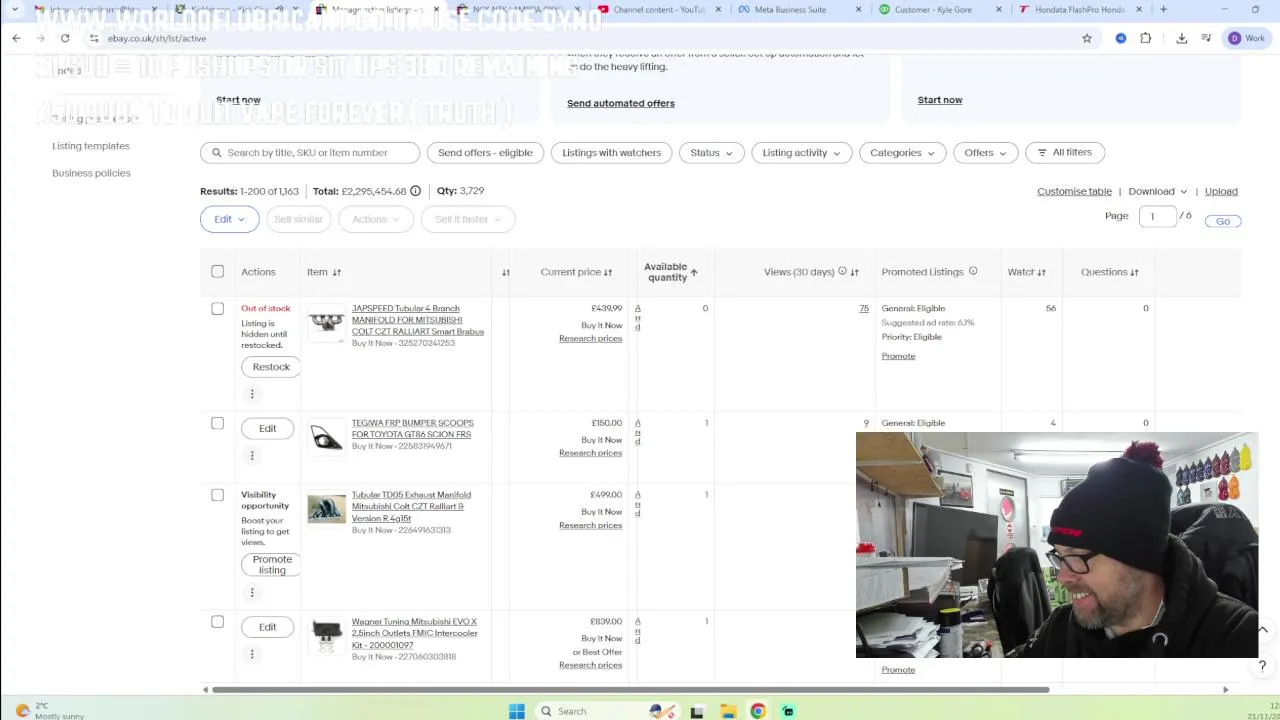The width and height of the screenshot is (1280, 720).
Task: Click Promote listing for Tubular TD05
Action: [x=272, y=565]
